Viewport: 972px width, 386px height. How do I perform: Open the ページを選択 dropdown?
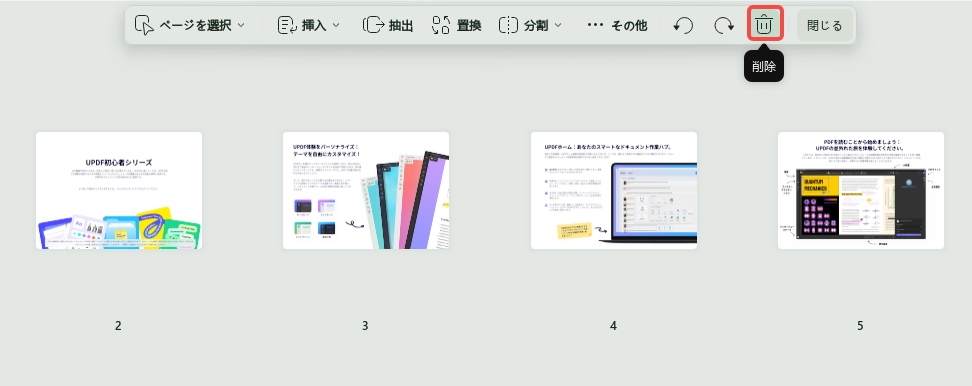190,25
